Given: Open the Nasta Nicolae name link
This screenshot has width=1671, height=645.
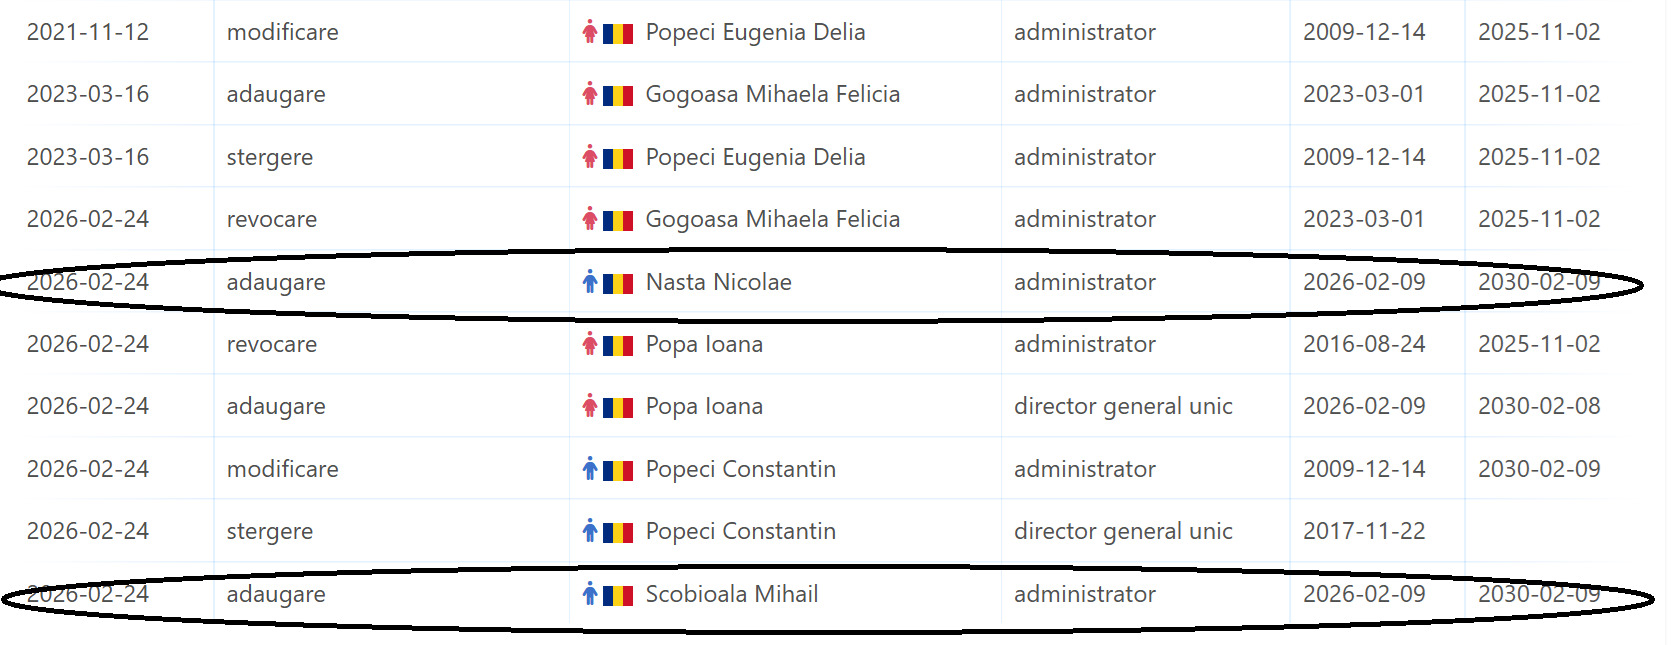Looking at the screenshot, I should pos(718,282).
